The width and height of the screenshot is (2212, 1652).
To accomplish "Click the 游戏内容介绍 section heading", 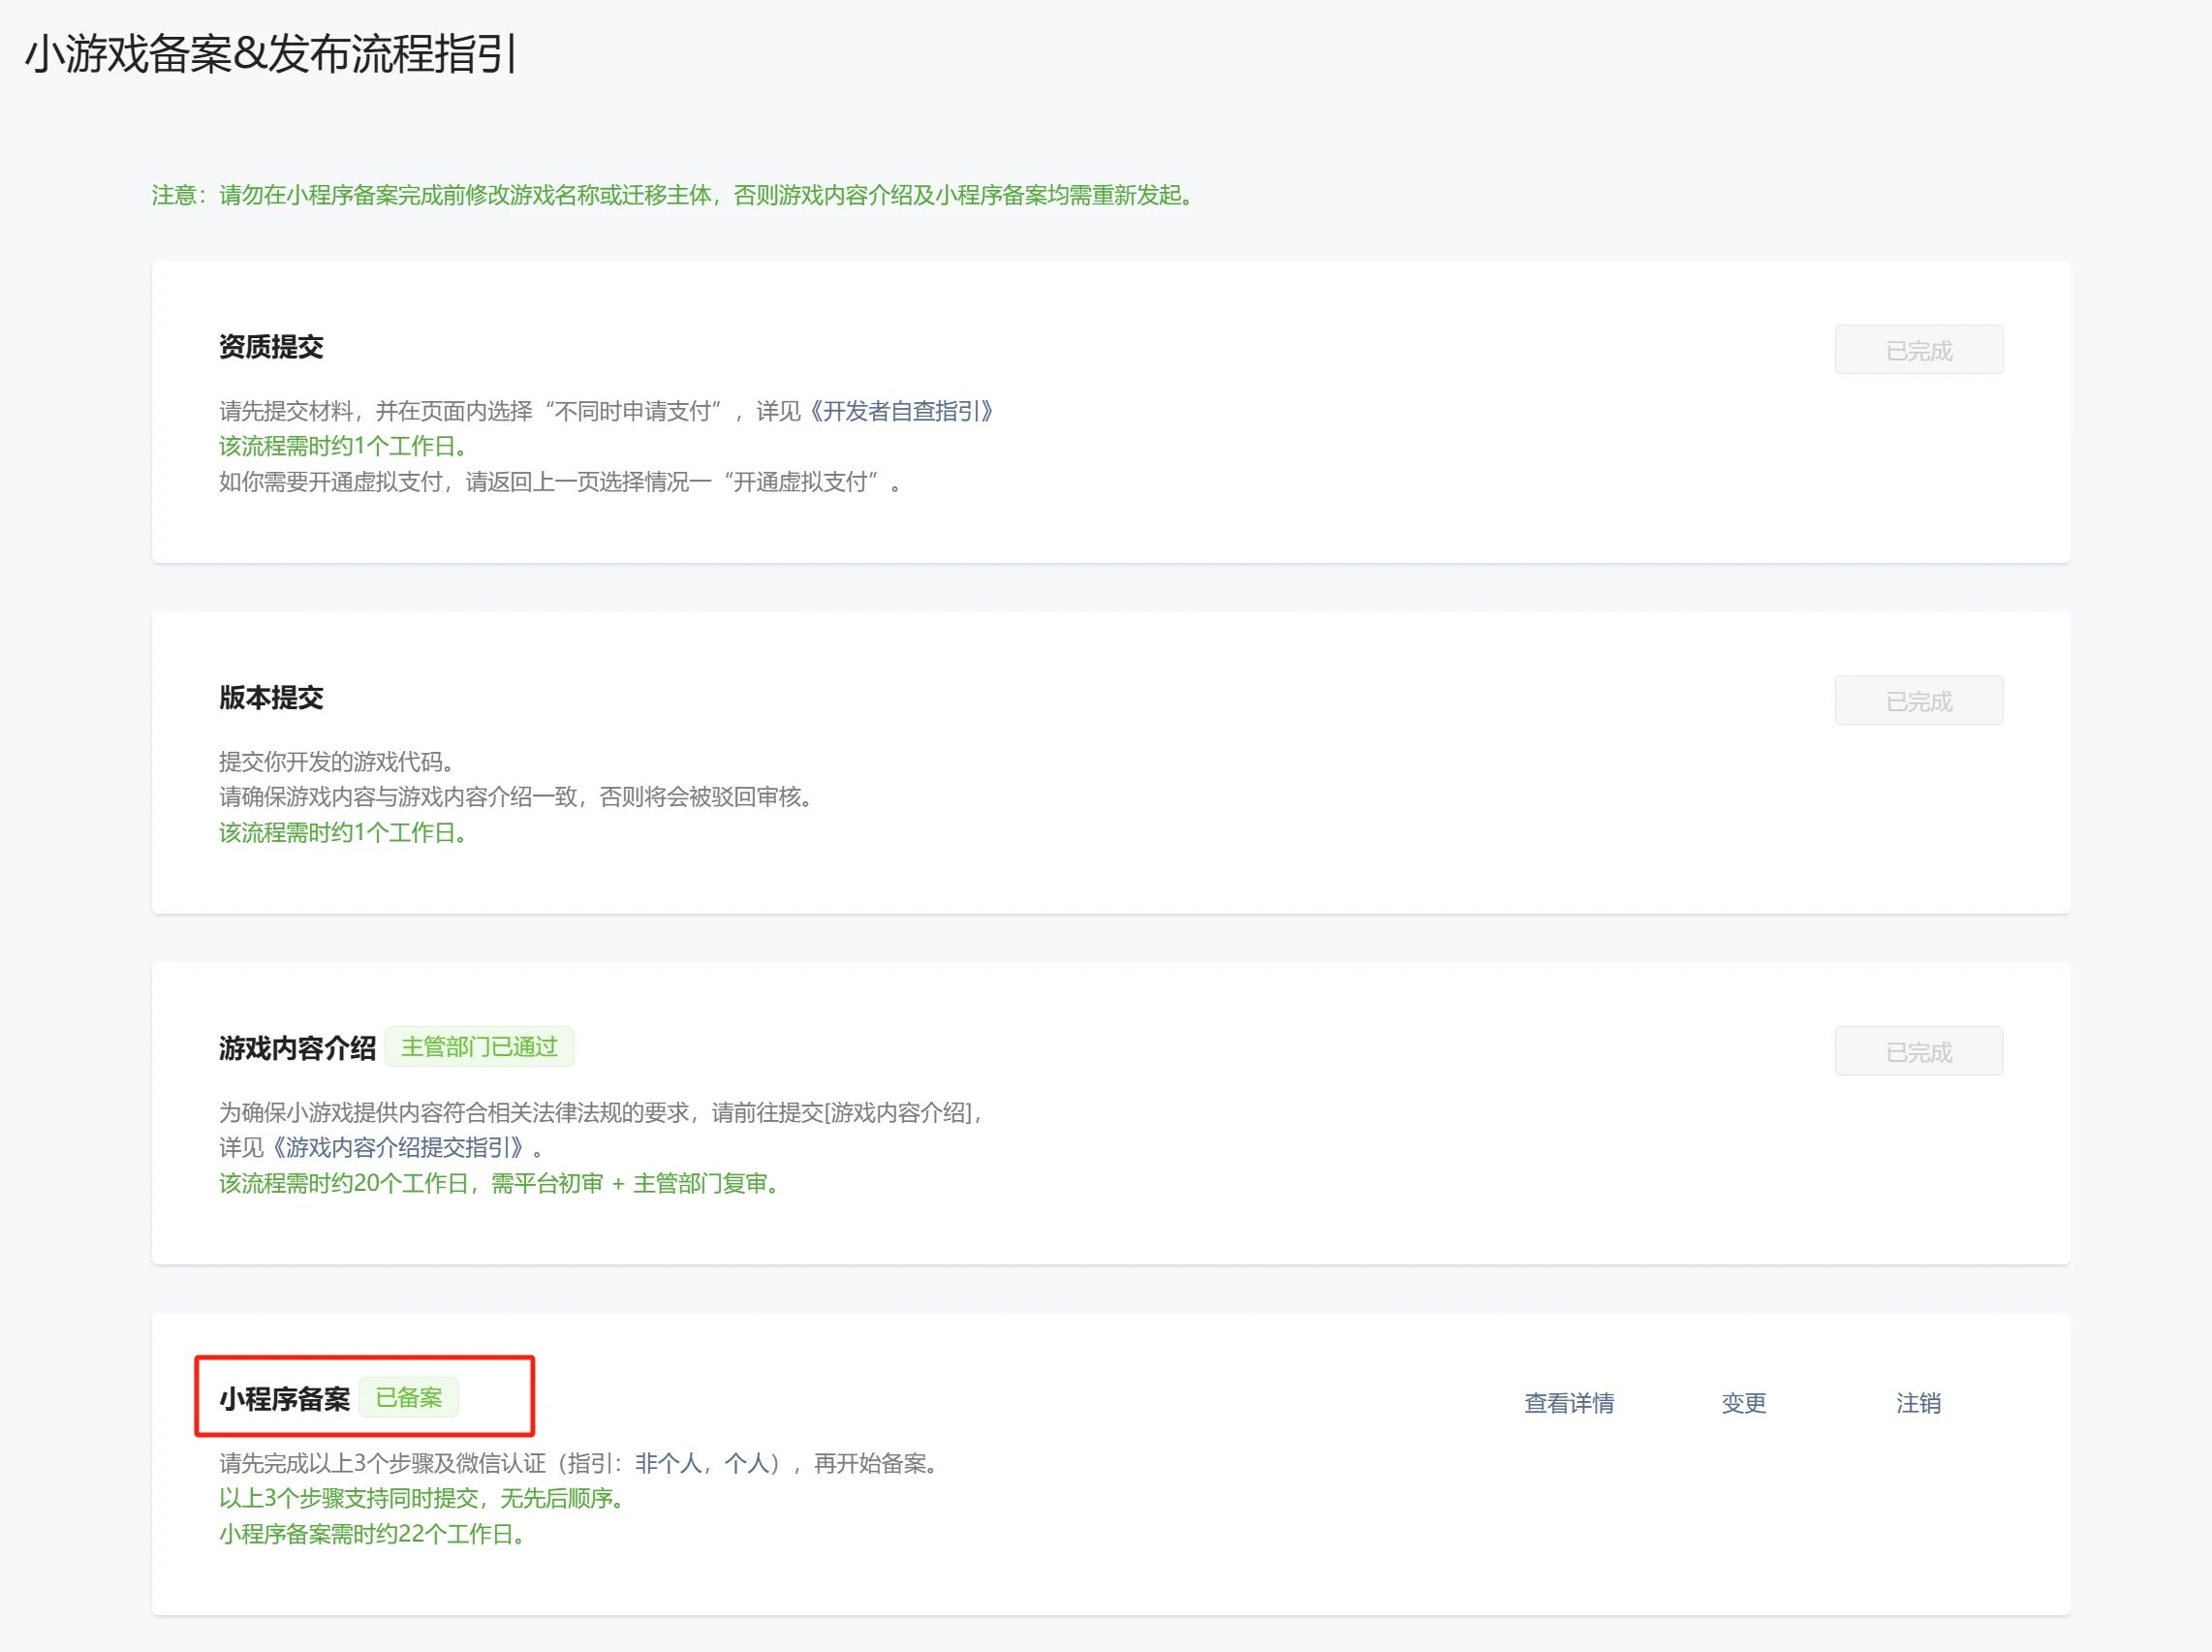I will (x=297, y=1048).
